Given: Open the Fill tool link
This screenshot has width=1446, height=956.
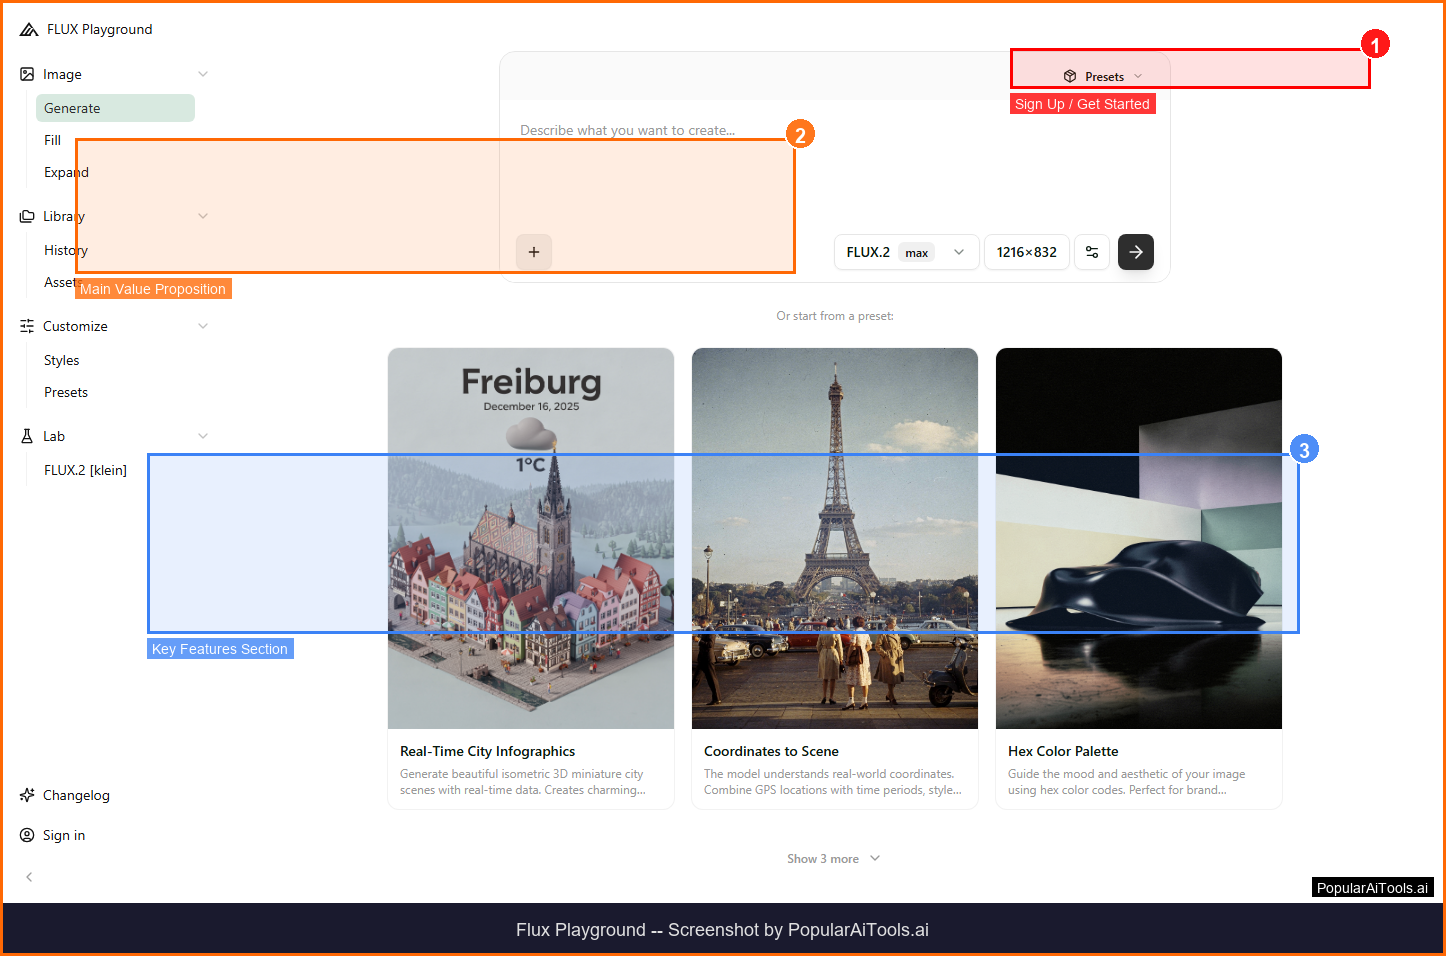Looking at the screenshot, I should click(53, 140).
